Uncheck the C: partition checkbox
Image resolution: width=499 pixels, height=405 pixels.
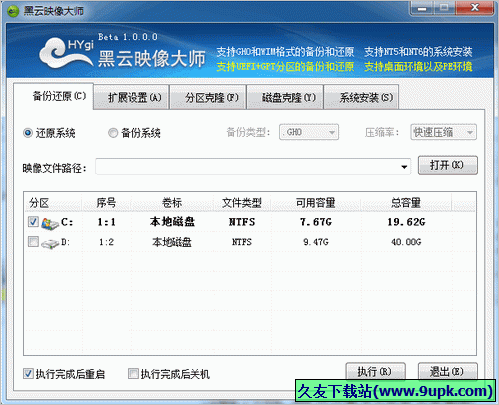click(x=33, y=222)
